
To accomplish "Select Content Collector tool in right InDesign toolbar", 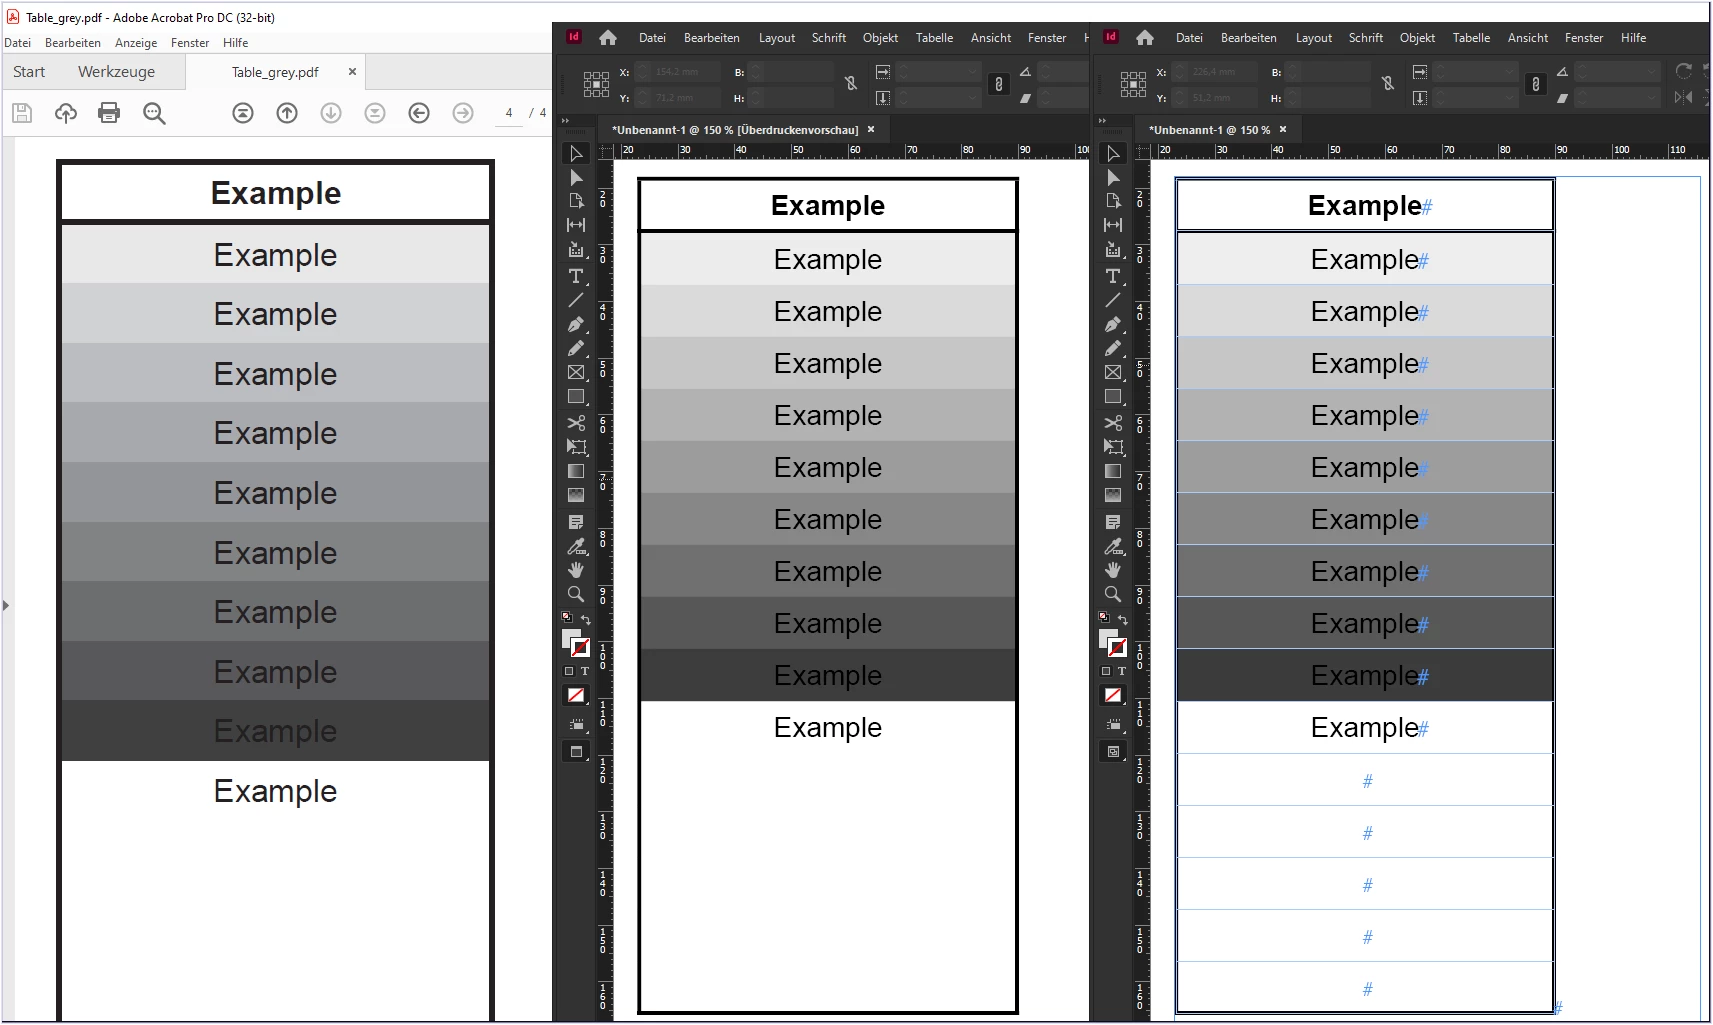I will pos(1113,250).
